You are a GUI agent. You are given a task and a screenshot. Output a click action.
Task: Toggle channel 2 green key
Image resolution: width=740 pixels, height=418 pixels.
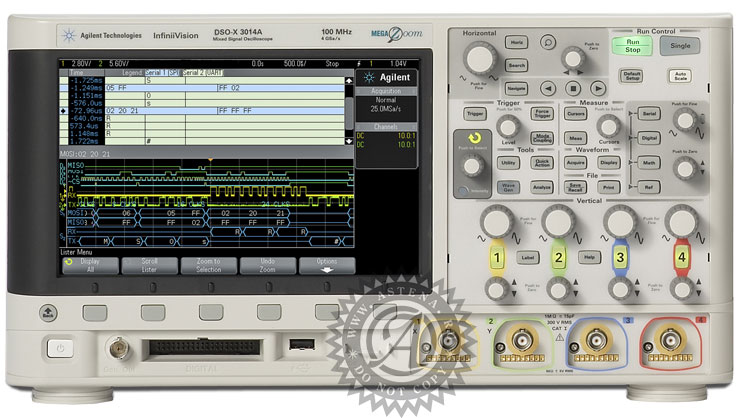coord(558,258)
